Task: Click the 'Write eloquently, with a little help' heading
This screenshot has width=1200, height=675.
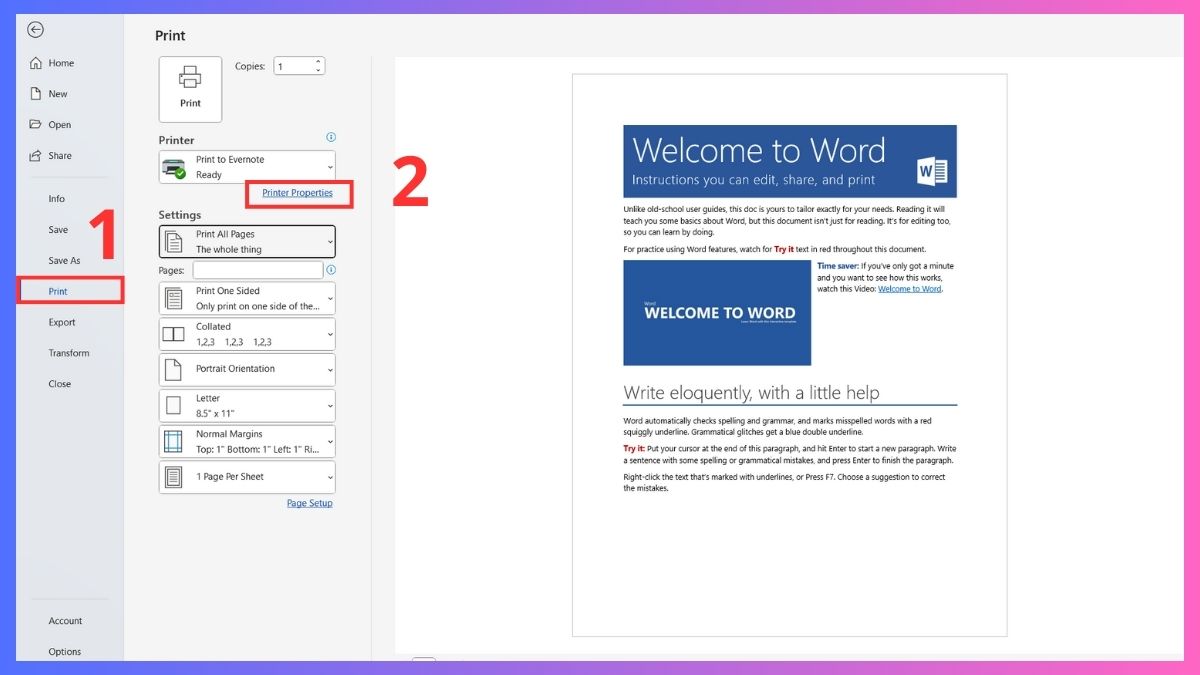Action: coord(751,392)
